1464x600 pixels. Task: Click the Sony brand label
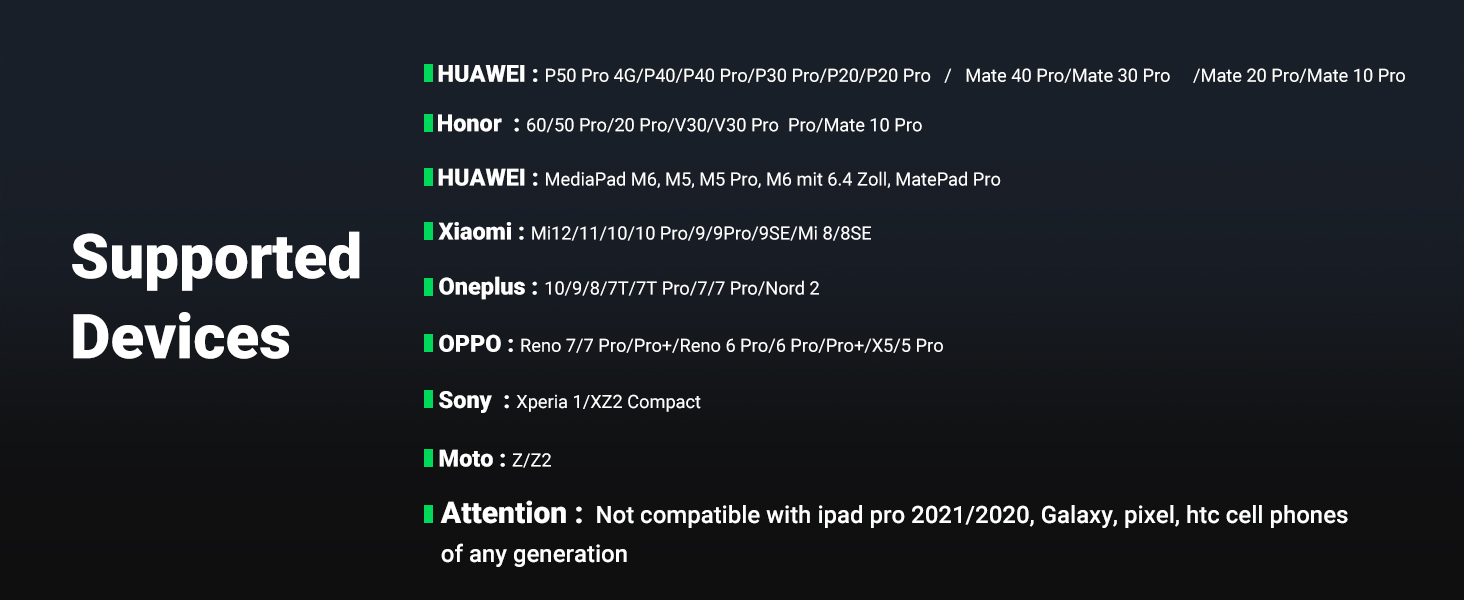pyautogui.click(x=465, y=400)
